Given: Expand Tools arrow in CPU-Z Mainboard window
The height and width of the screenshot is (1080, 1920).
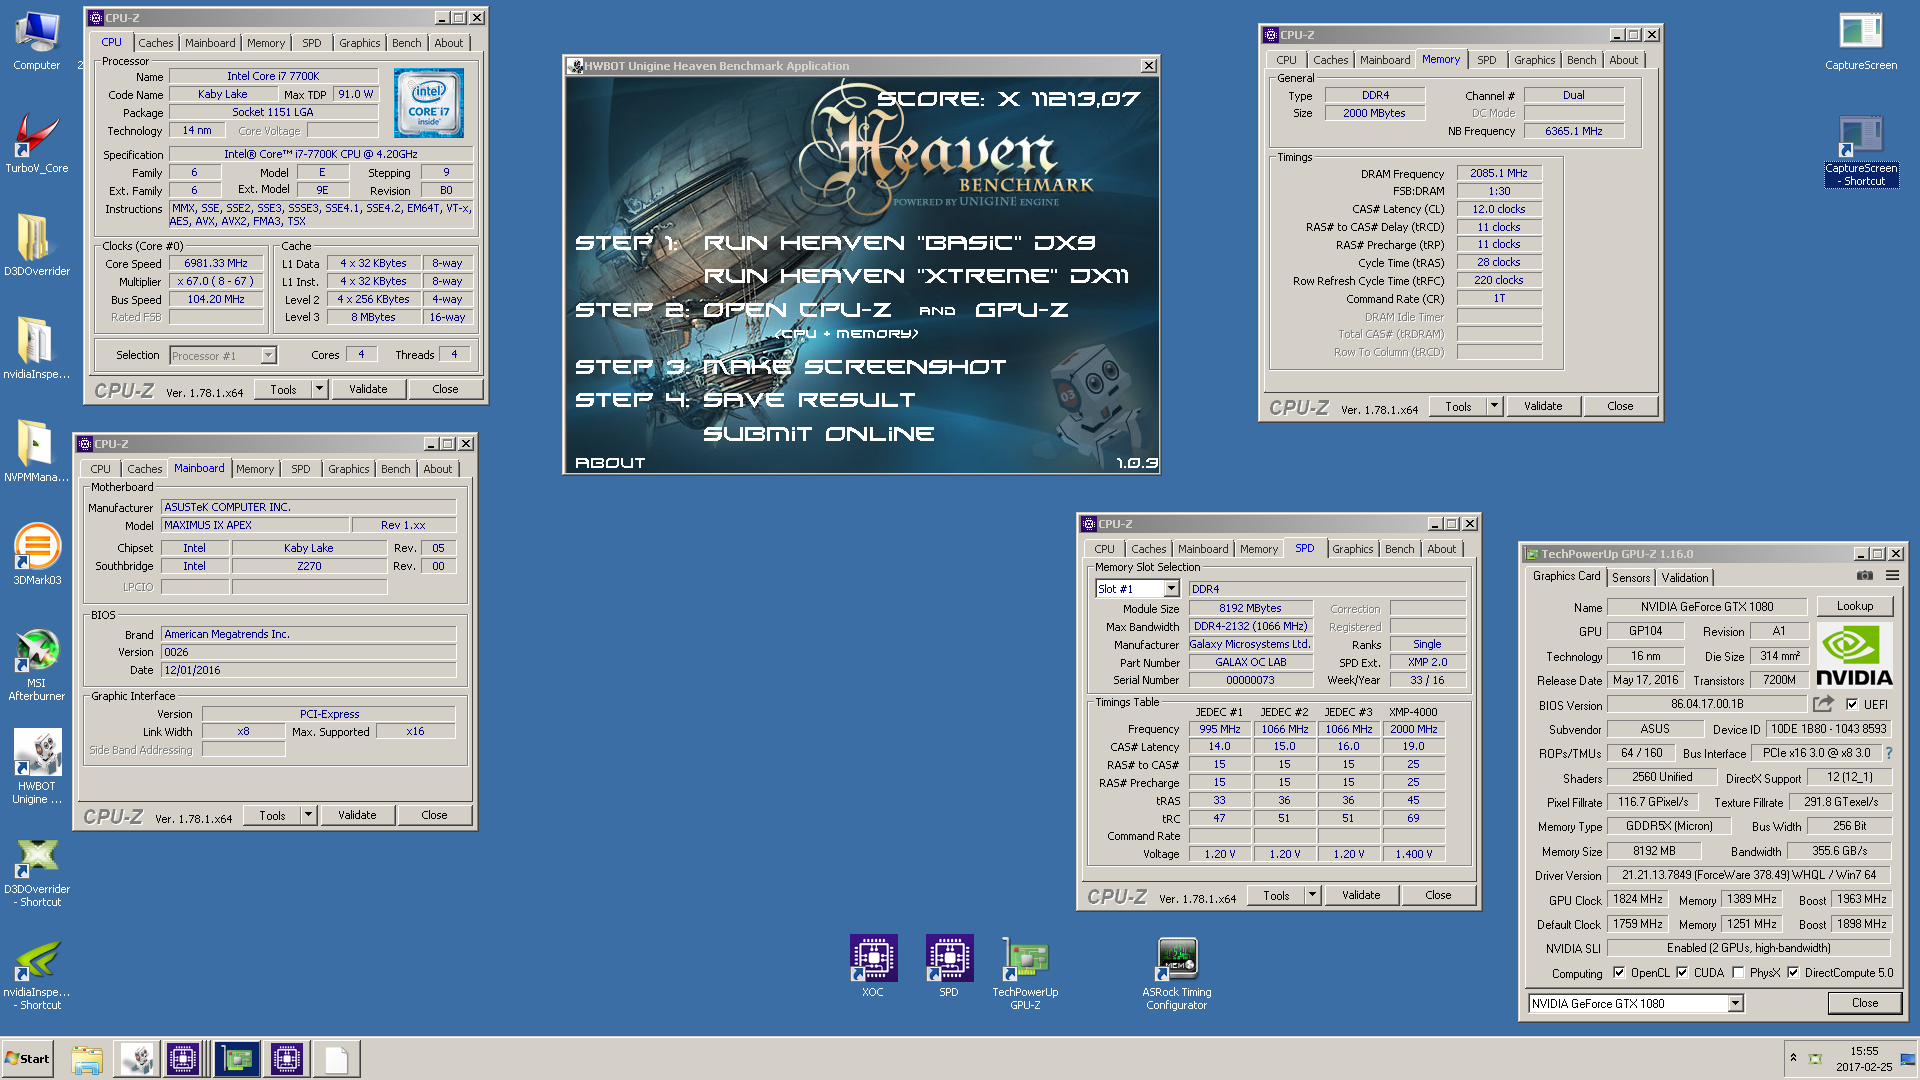Looking at the screenshot, I should pos(308,815).
